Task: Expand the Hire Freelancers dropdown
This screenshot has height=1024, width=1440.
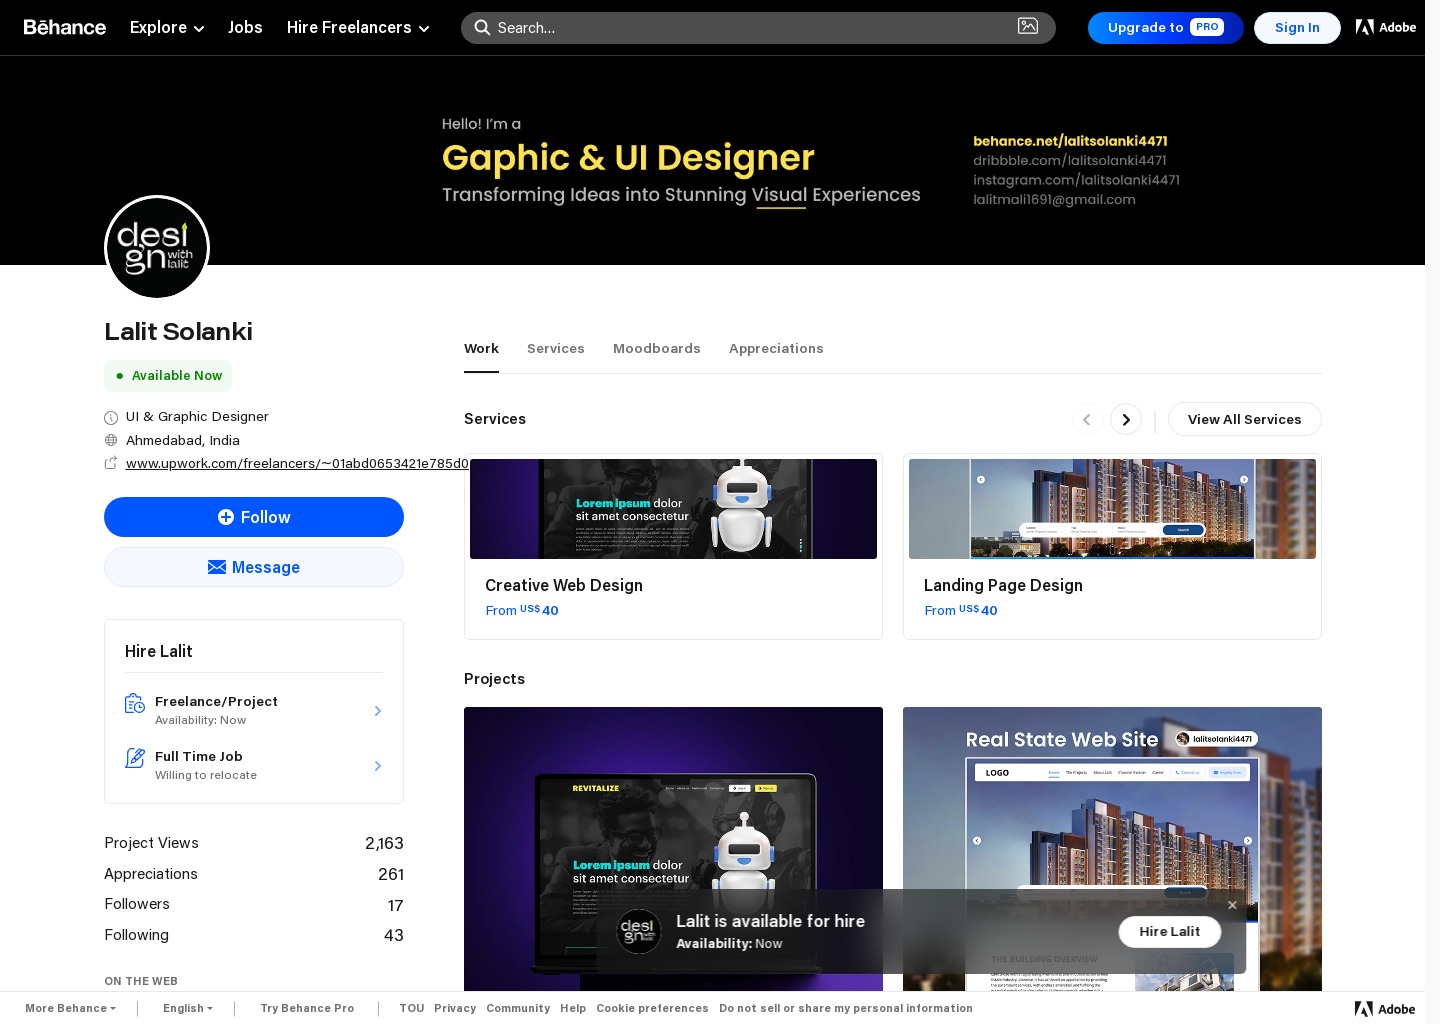Action: 358,27
